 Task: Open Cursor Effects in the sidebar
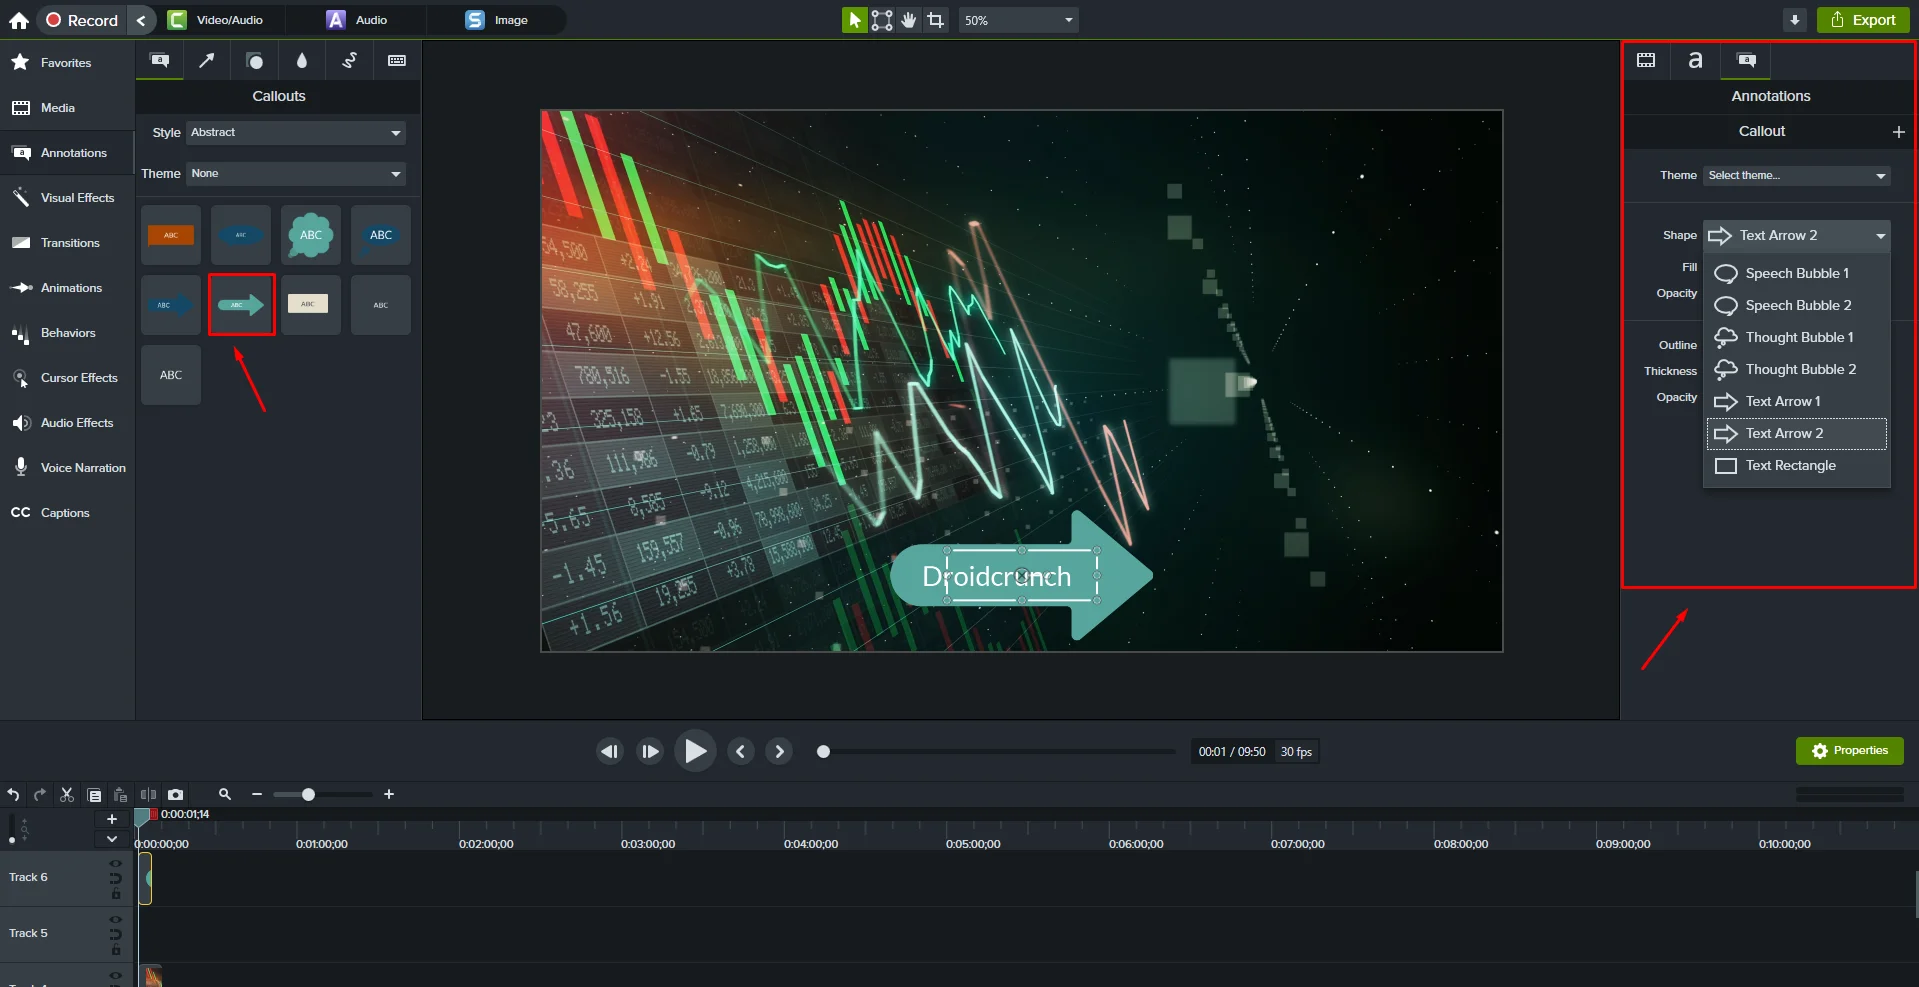[x=67, y=378]
